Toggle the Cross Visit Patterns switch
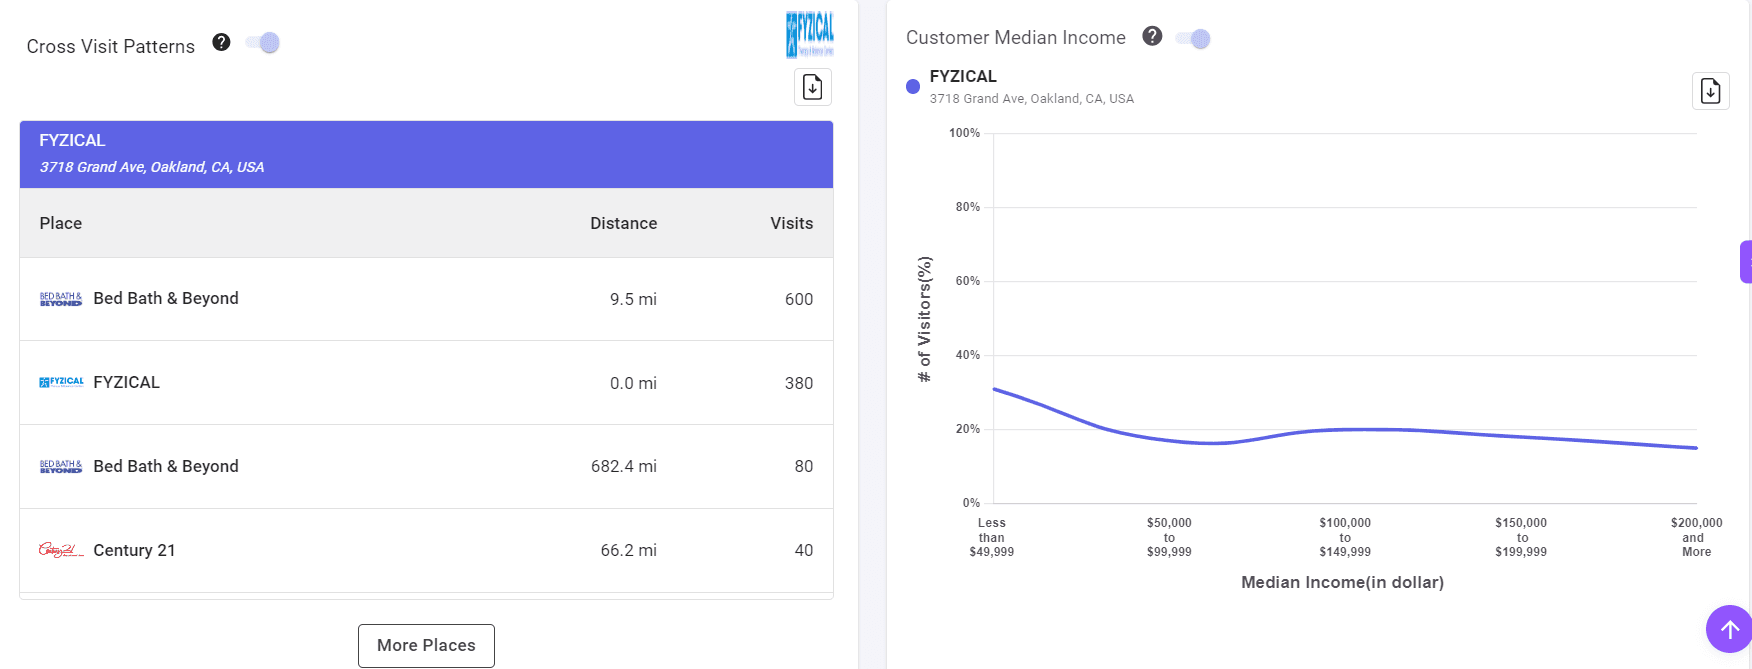Image resolution: width=1752 pixels, height=669 pixels. (263, 43)
